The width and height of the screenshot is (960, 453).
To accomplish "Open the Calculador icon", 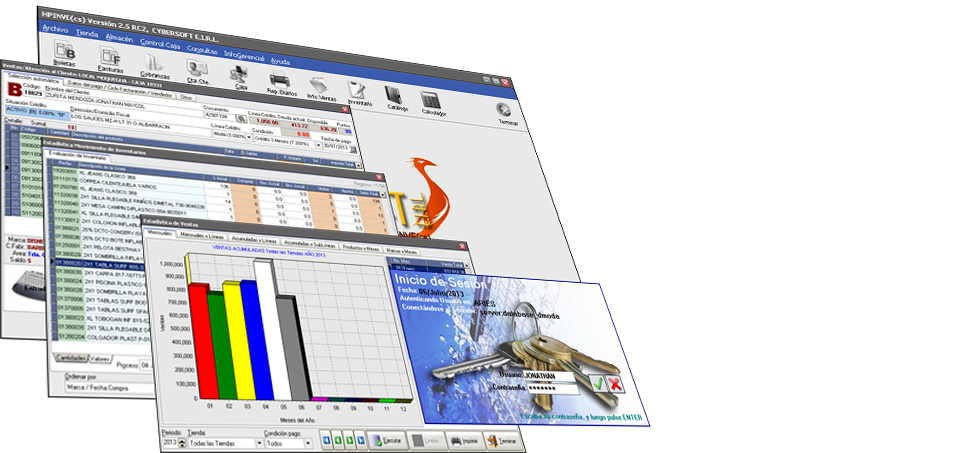I will [x=430, y=101].
